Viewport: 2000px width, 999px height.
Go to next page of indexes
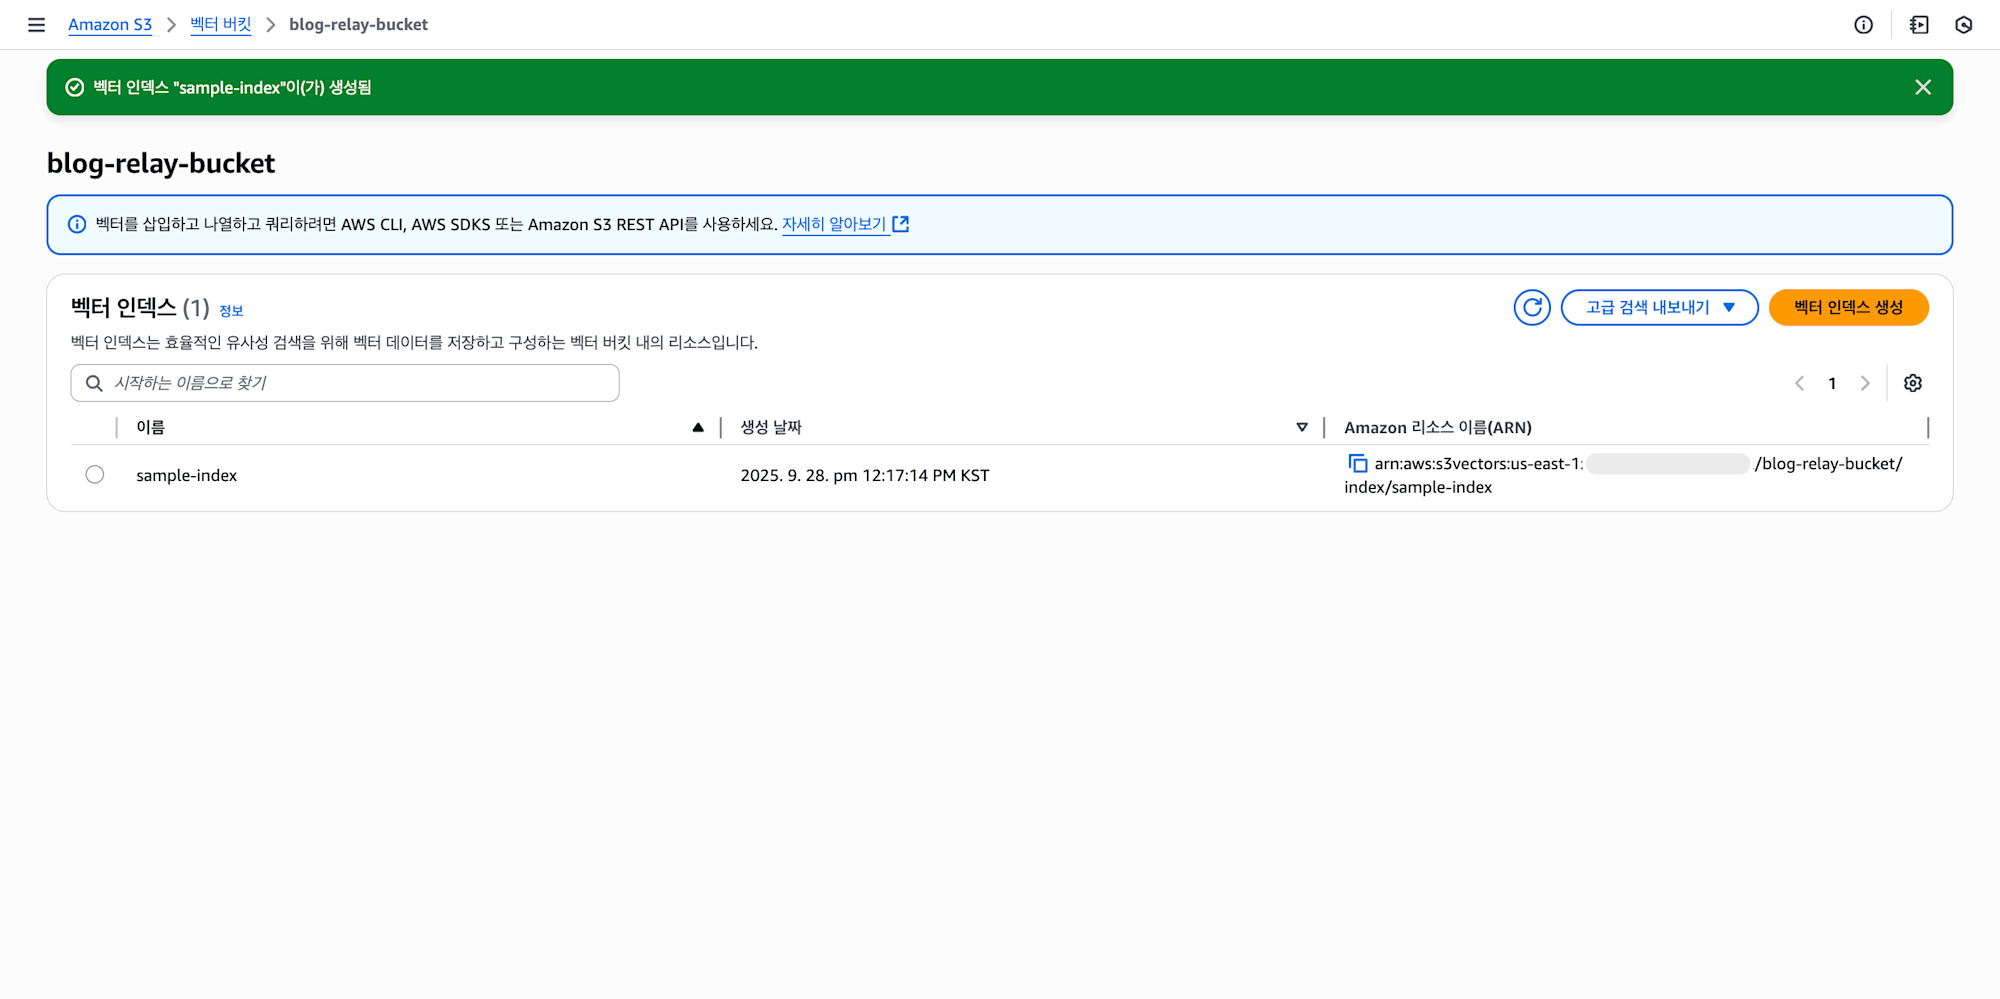tap(1865, 383)
